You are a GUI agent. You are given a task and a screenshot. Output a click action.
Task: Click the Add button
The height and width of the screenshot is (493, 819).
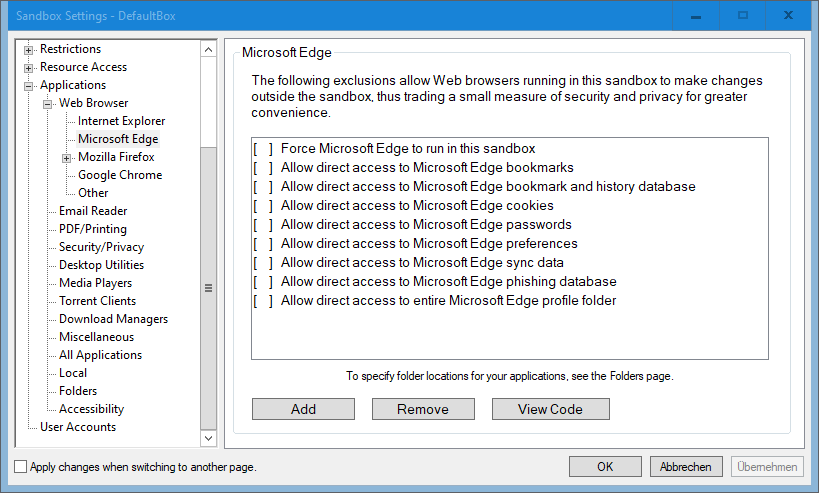[x=303, y=409]
